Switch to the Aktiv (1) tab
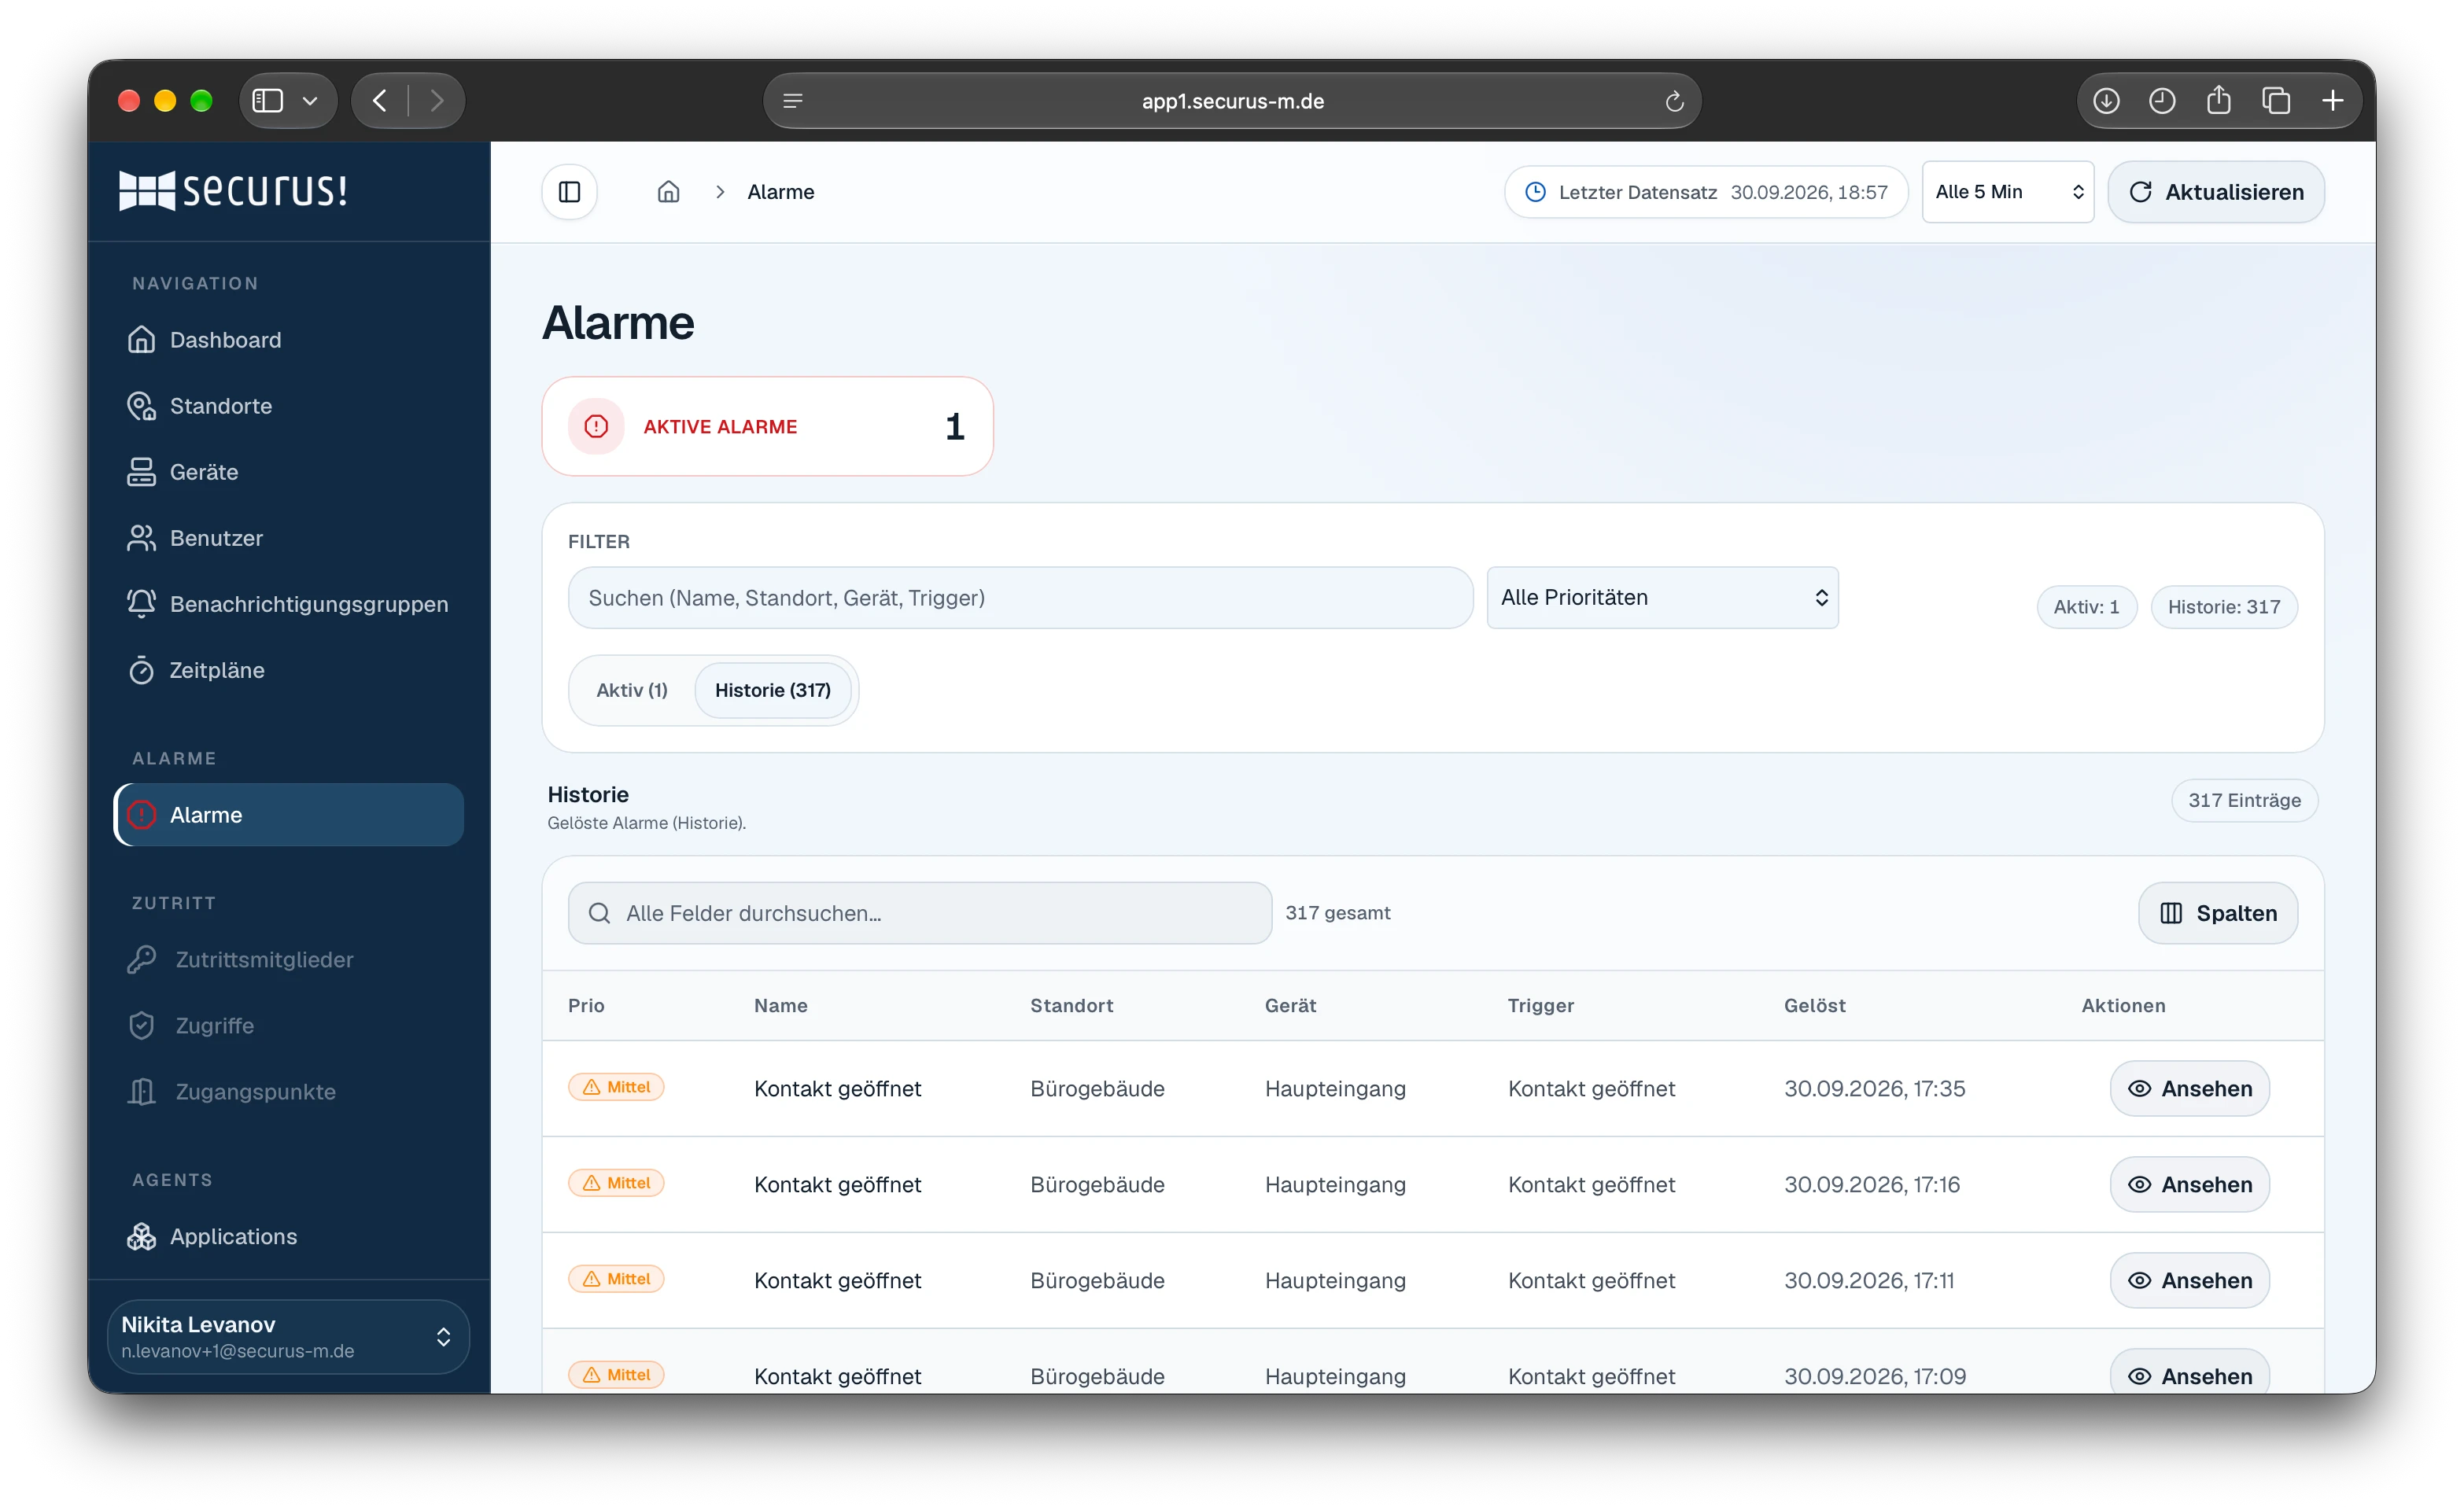 coord(632,690)
